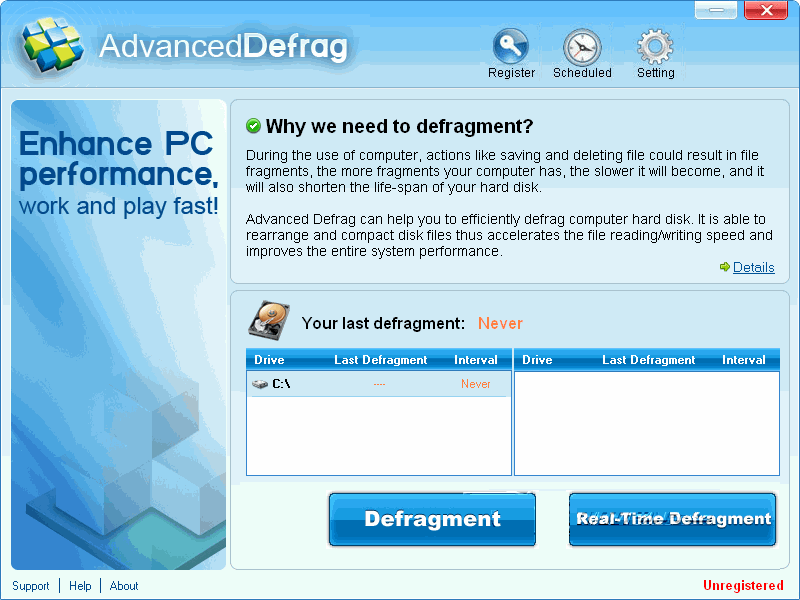Click the green checkmark icon by the heading
Viewport: 800px width, 600px height.
(x=253, y=126)
